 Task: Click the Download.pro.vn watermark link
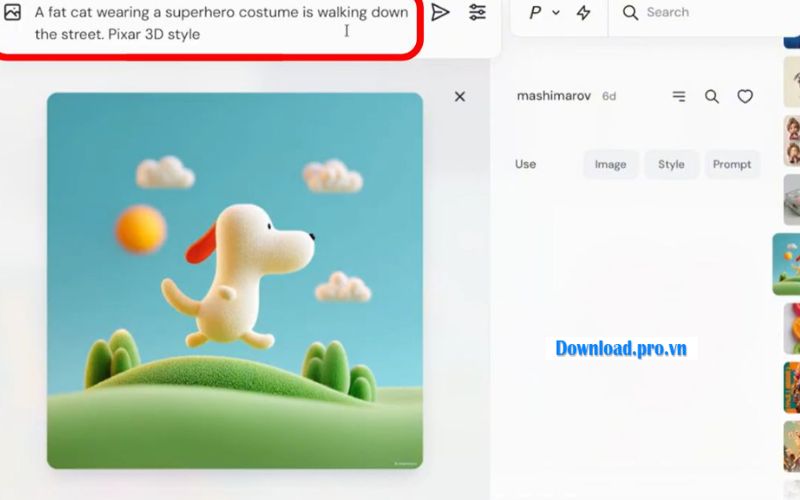pos(621,349)
